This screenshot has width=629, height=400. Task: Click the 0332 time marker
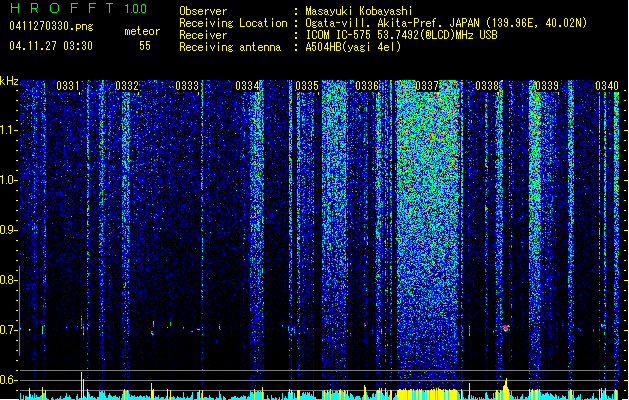point(127,86)
